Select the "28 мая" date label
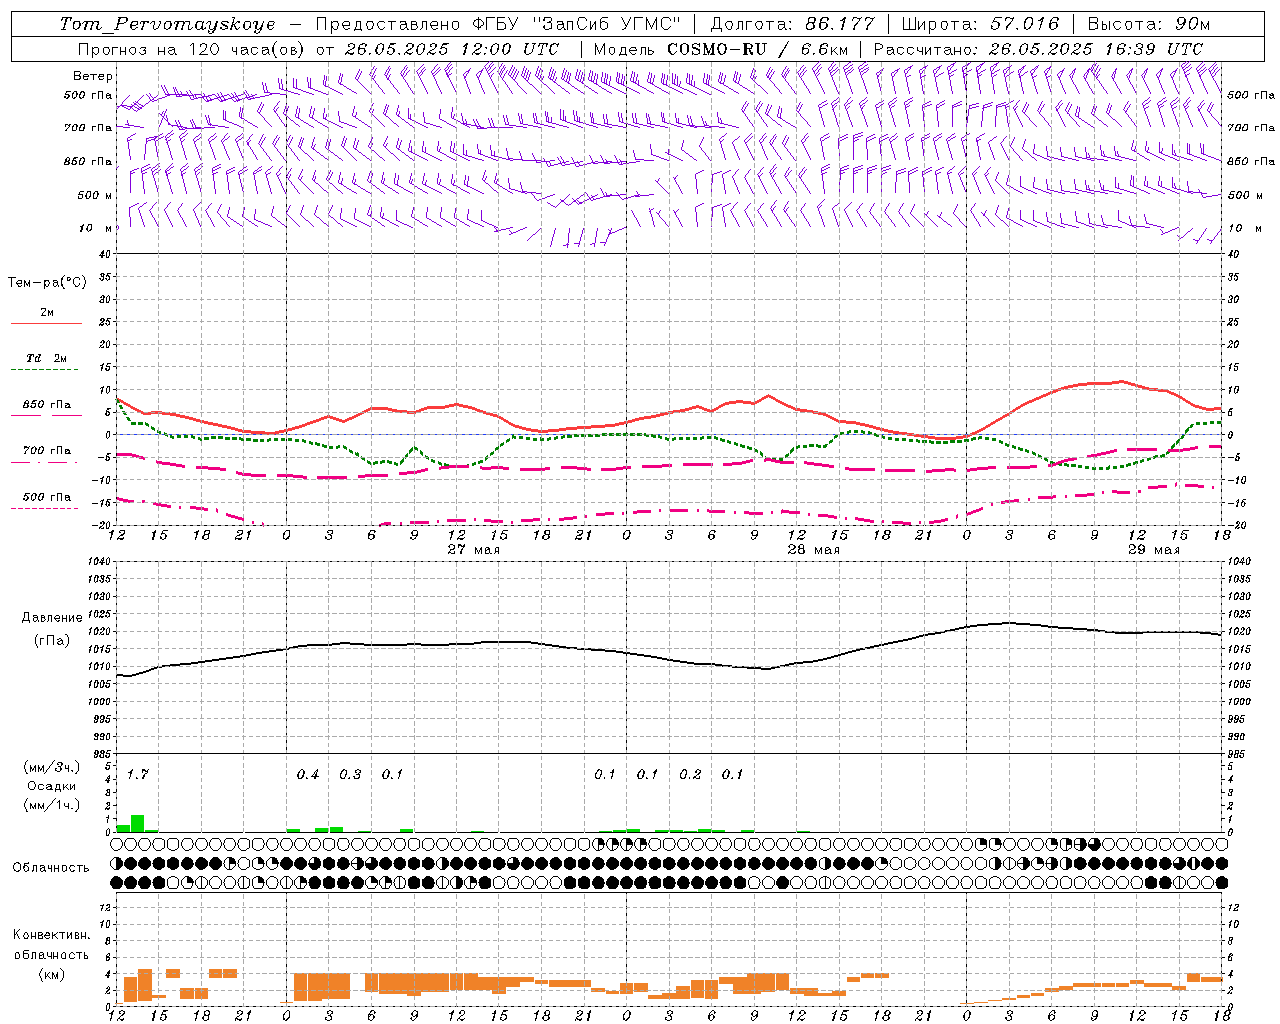Screen dimensions: 1280x1024 (814, 550)
